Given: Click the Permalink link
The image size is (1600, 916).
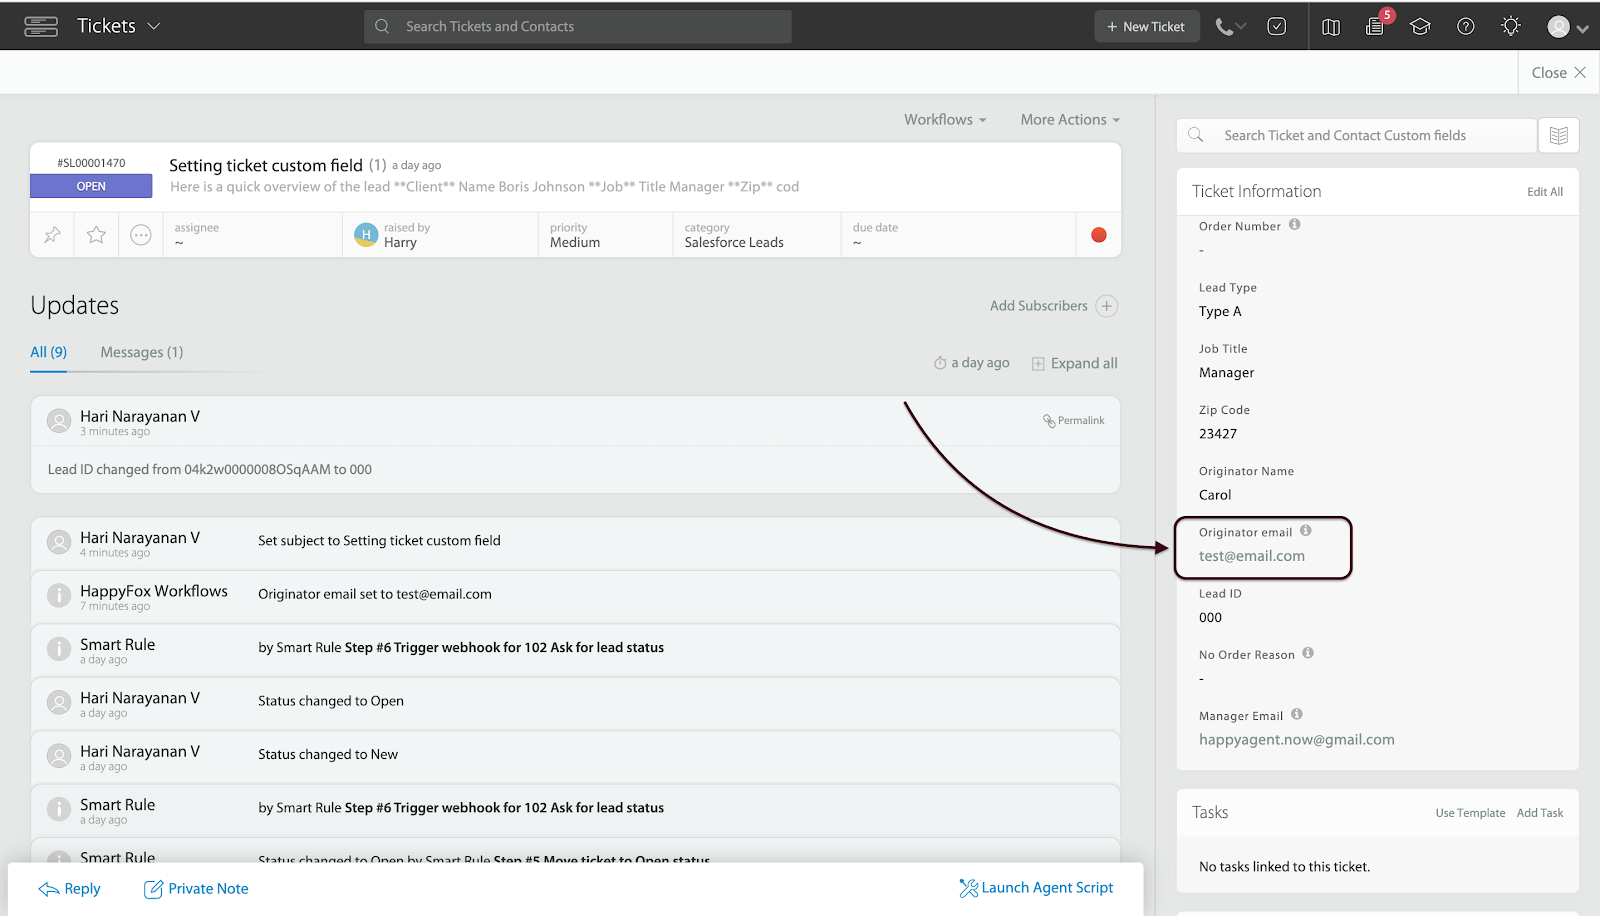Looking at the screenshot, I should [1074, 421].
